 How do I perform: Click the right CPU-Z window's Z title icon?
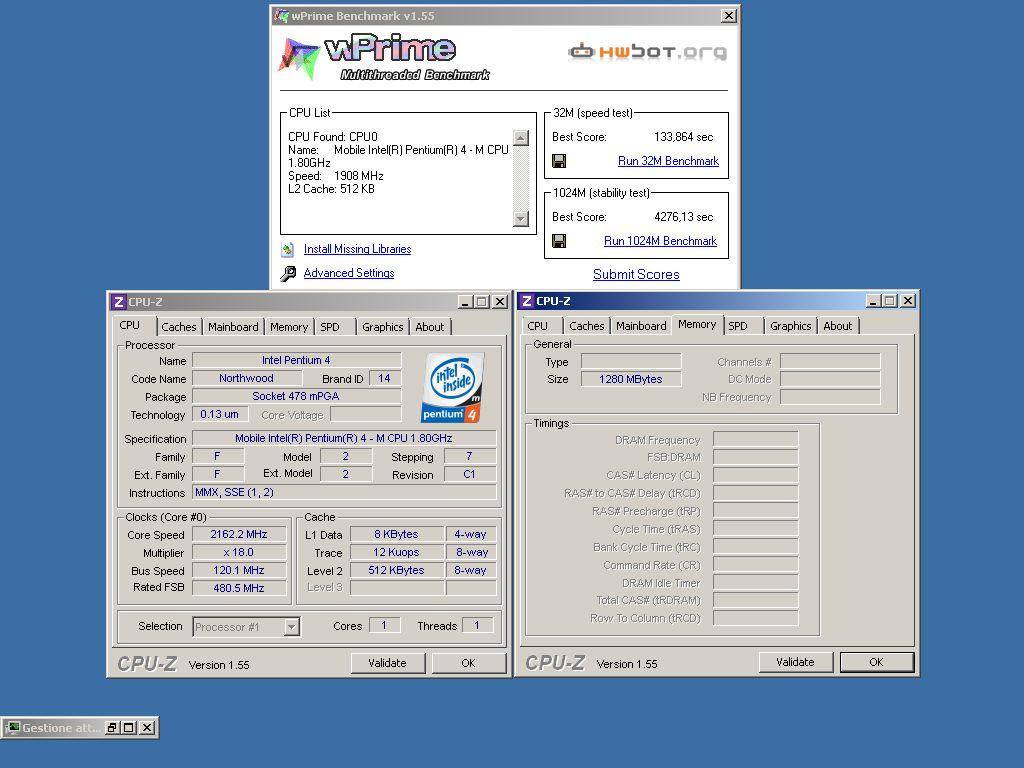pyautogui.click(x=526, y=301)
